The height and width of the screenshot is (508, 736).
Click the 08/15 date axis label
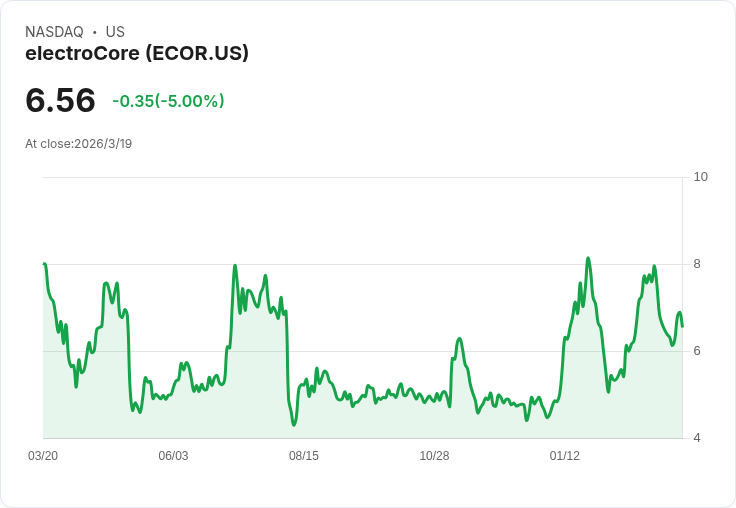click(x=304, y=455)
